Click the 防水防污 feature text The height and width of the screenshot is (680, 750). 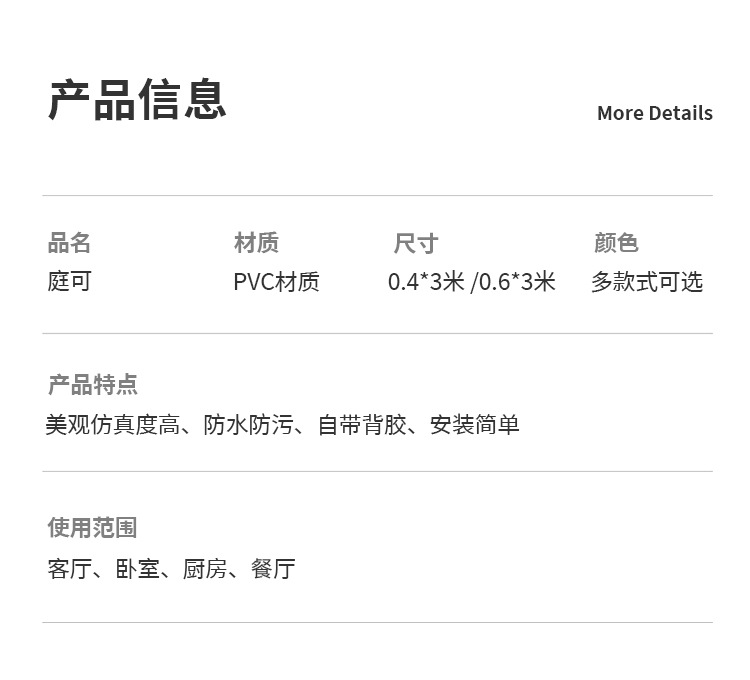click(x=248, y=425)
